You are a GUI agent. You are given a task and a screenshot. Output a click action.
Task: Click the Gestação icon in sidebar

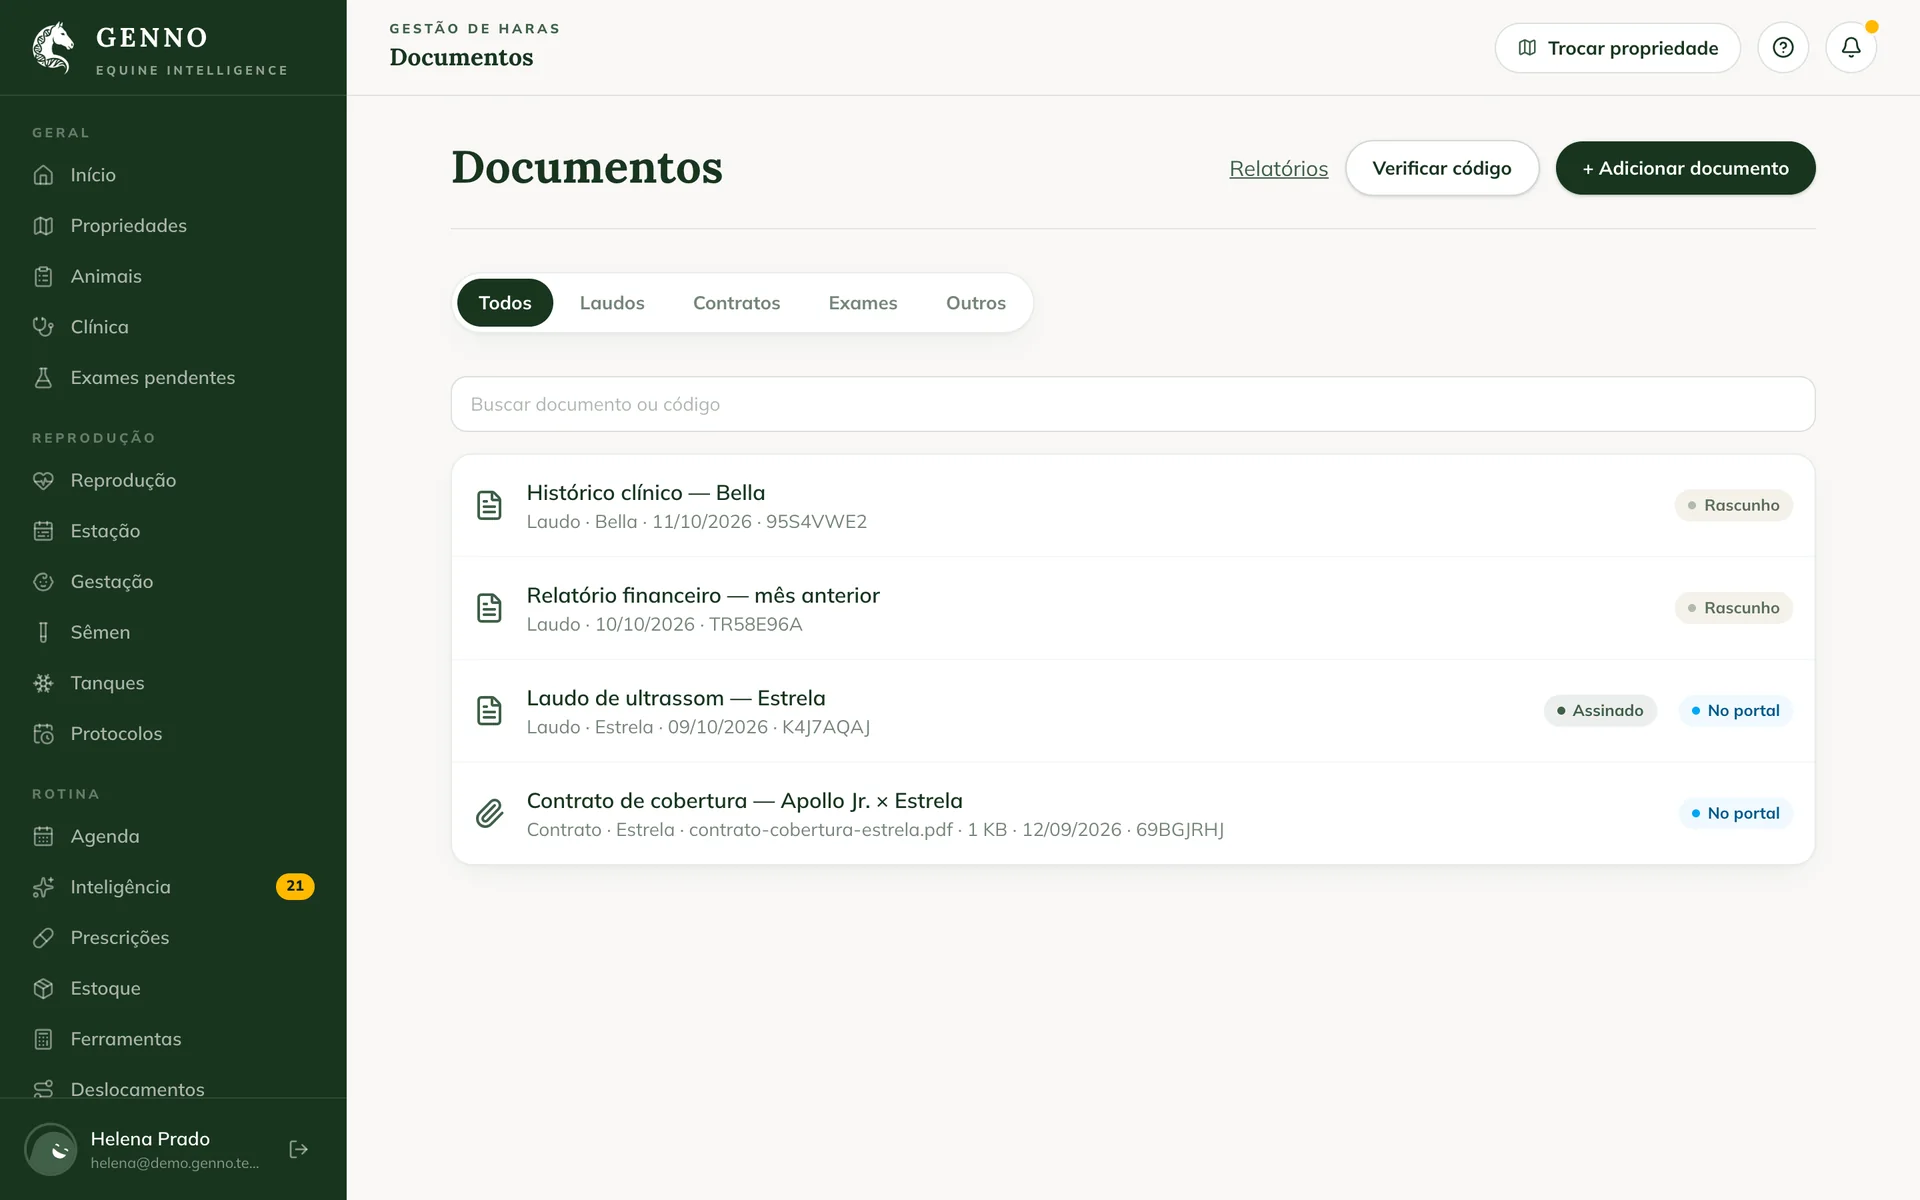(x=43, y=582)
